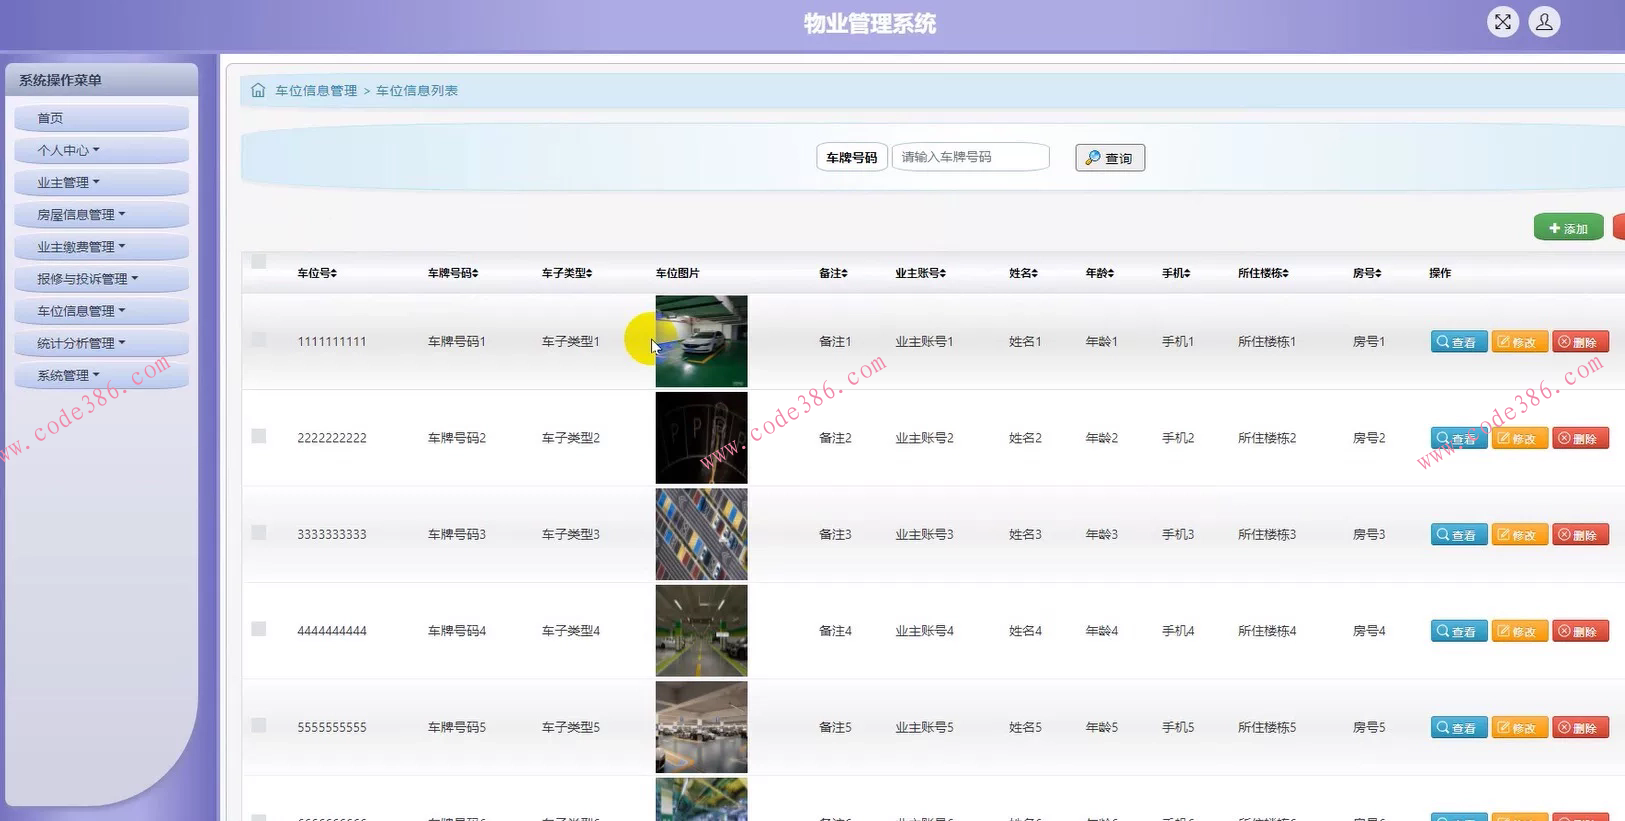Expand the 车位信息管理 sidebar menu
The image size is (1625, 821).
click(x=101, y=311)
